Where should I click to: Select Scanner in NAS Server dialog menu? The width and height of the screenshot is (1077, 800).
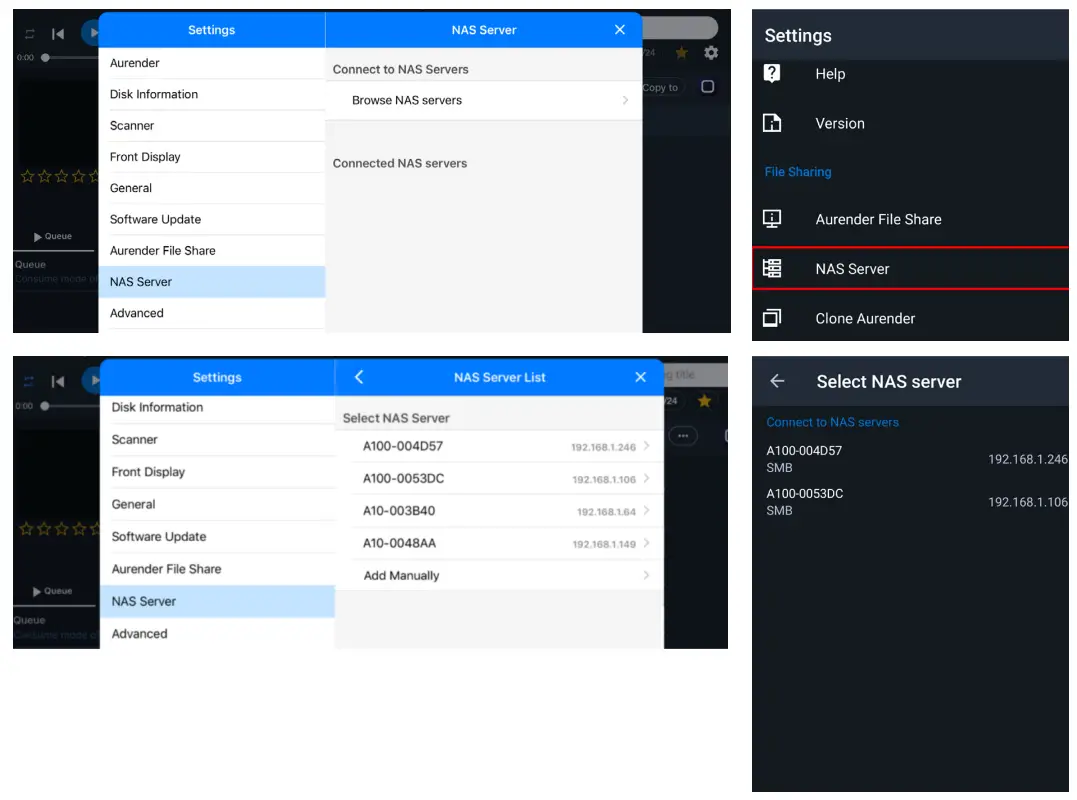[x=212, y=126]
